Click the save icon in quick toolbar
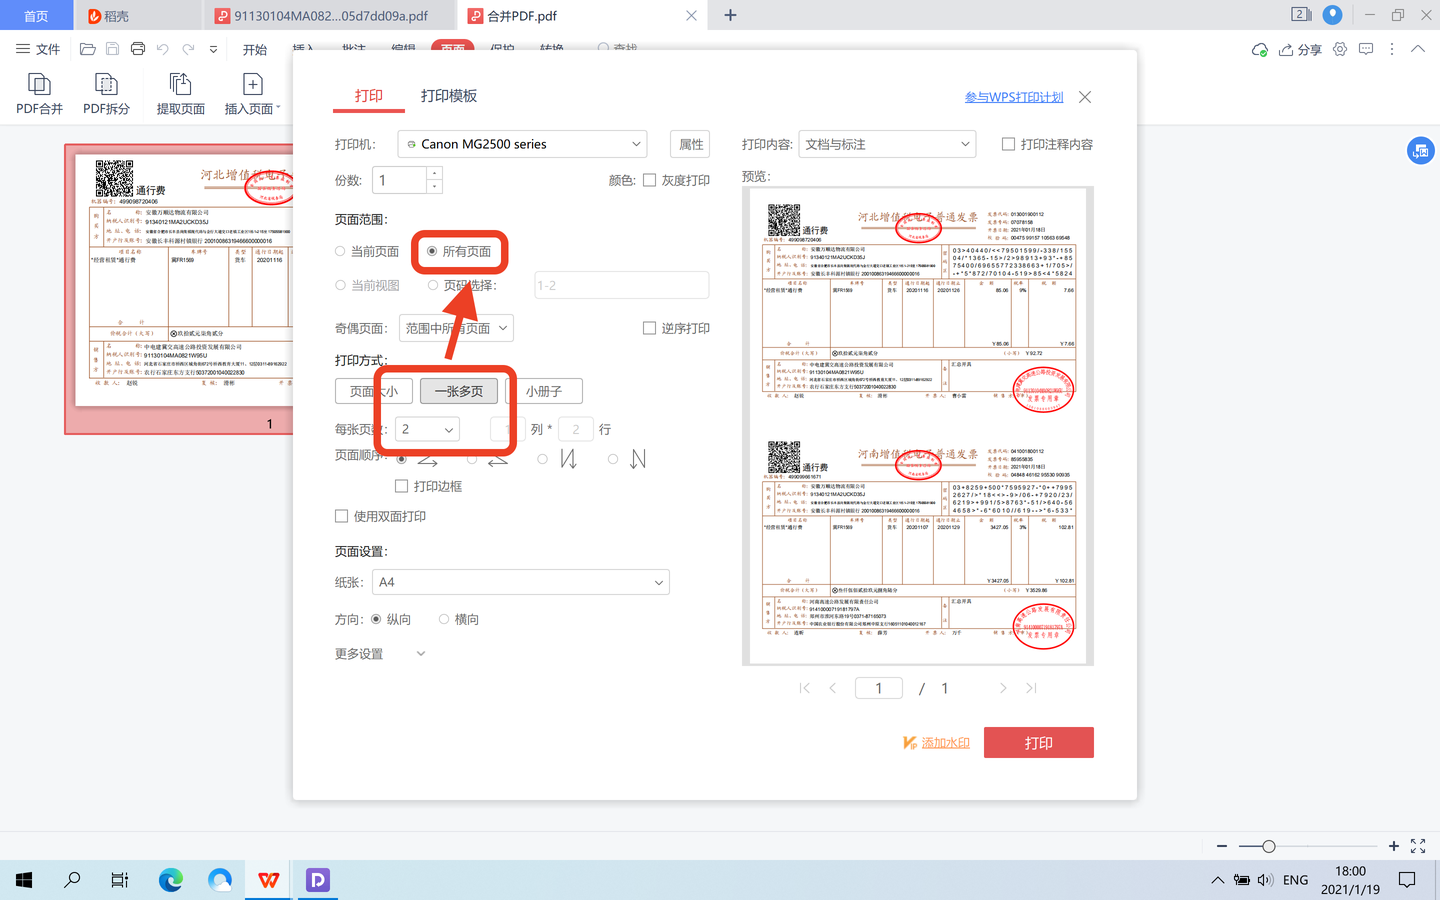The width and height of the screenshot is (1440, 900). point(112,49)
